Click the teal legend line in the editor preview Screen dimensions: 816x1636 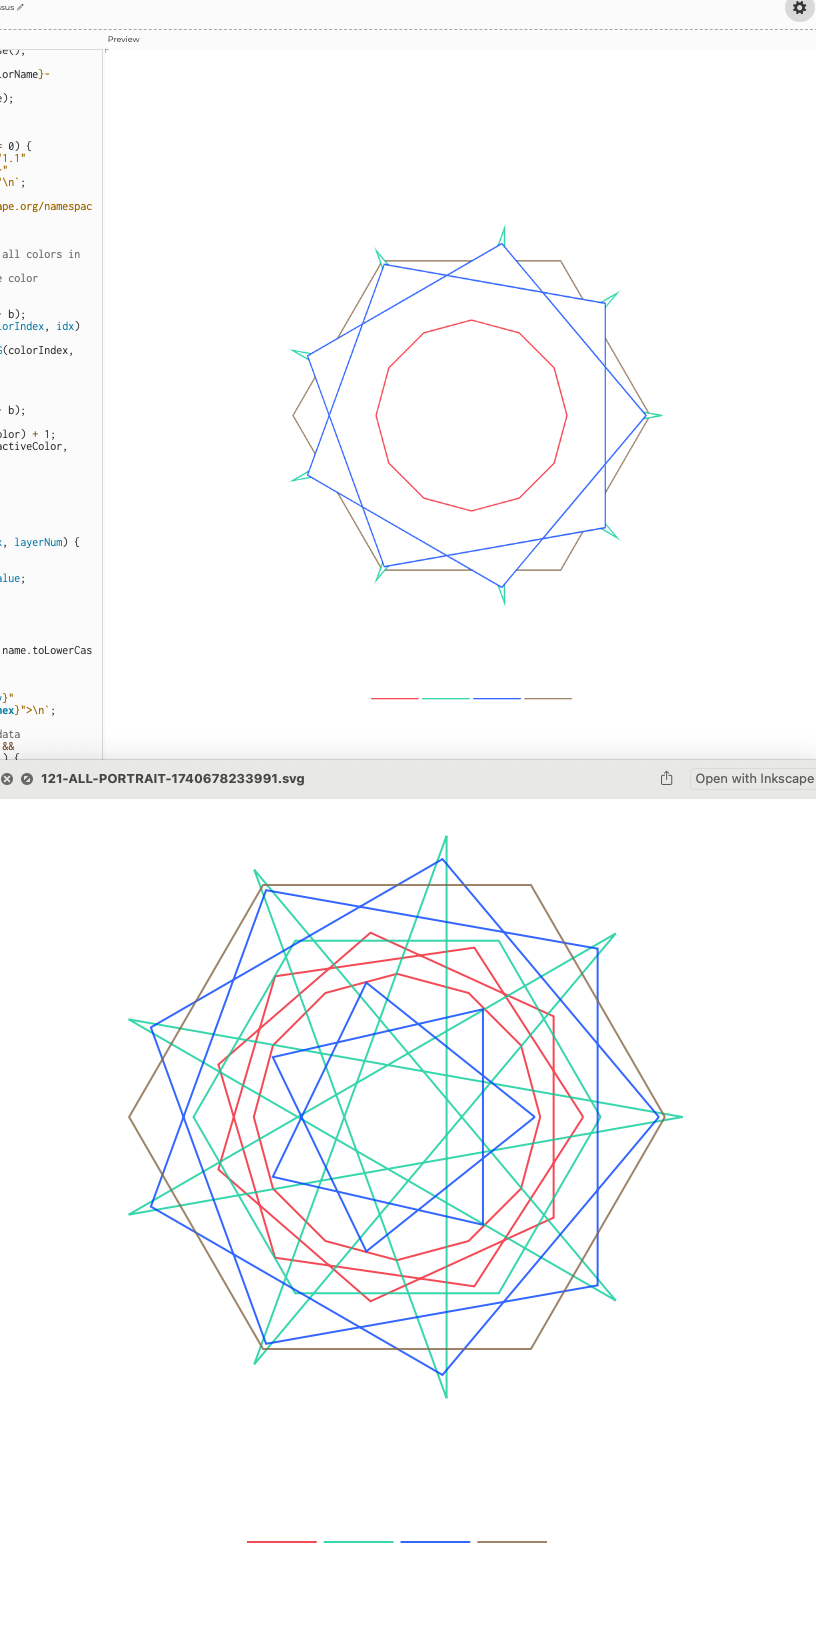point(446,698)
